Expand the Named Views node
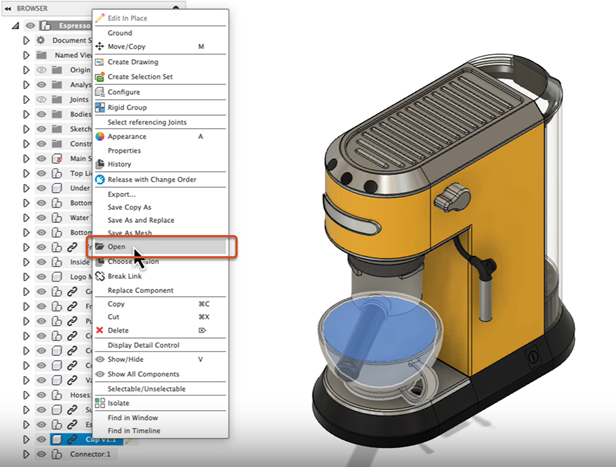 tap(26, 55)
